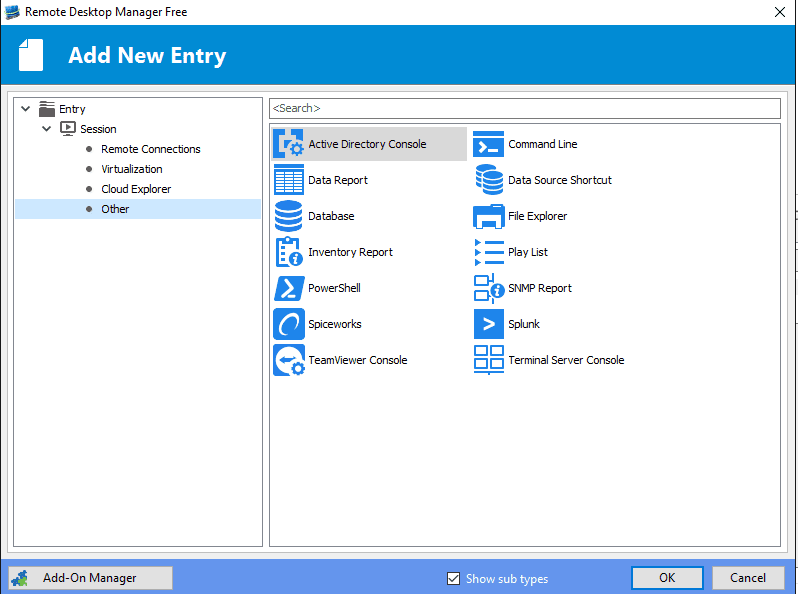Click the Database label
The image size is (798, 594).
pos(331,216)
